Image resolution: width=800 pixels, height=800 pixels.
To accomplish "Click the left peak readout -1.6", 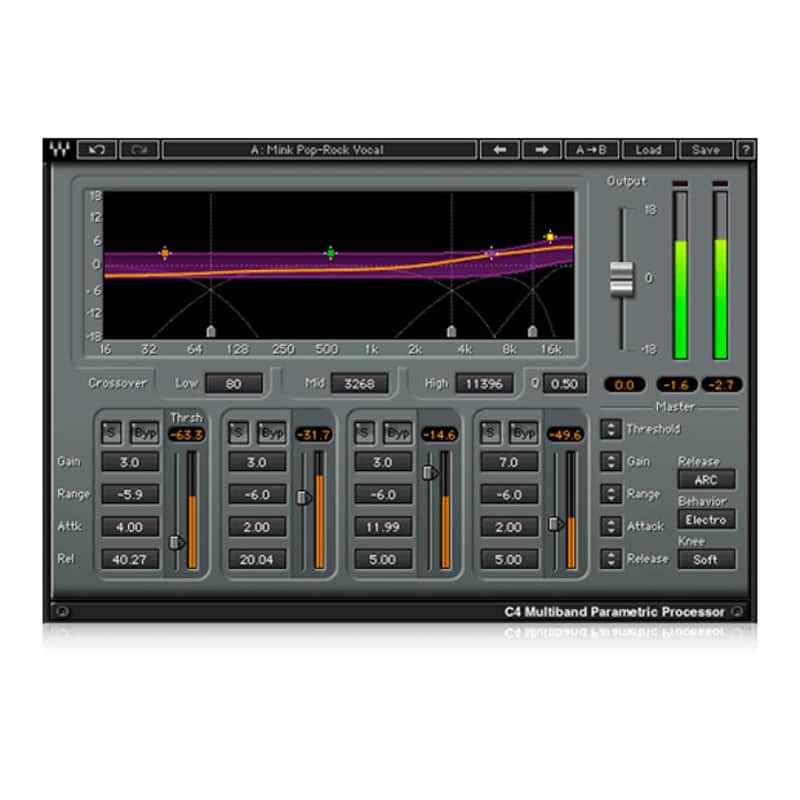I will (677, 385).
